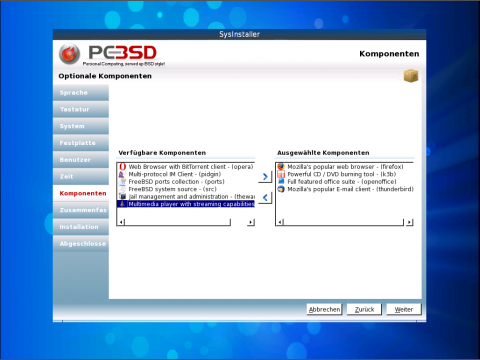Go to the Zeit step
Viewport: 480px width, 360px height.
pyautogui.click(x=81, y=176)
